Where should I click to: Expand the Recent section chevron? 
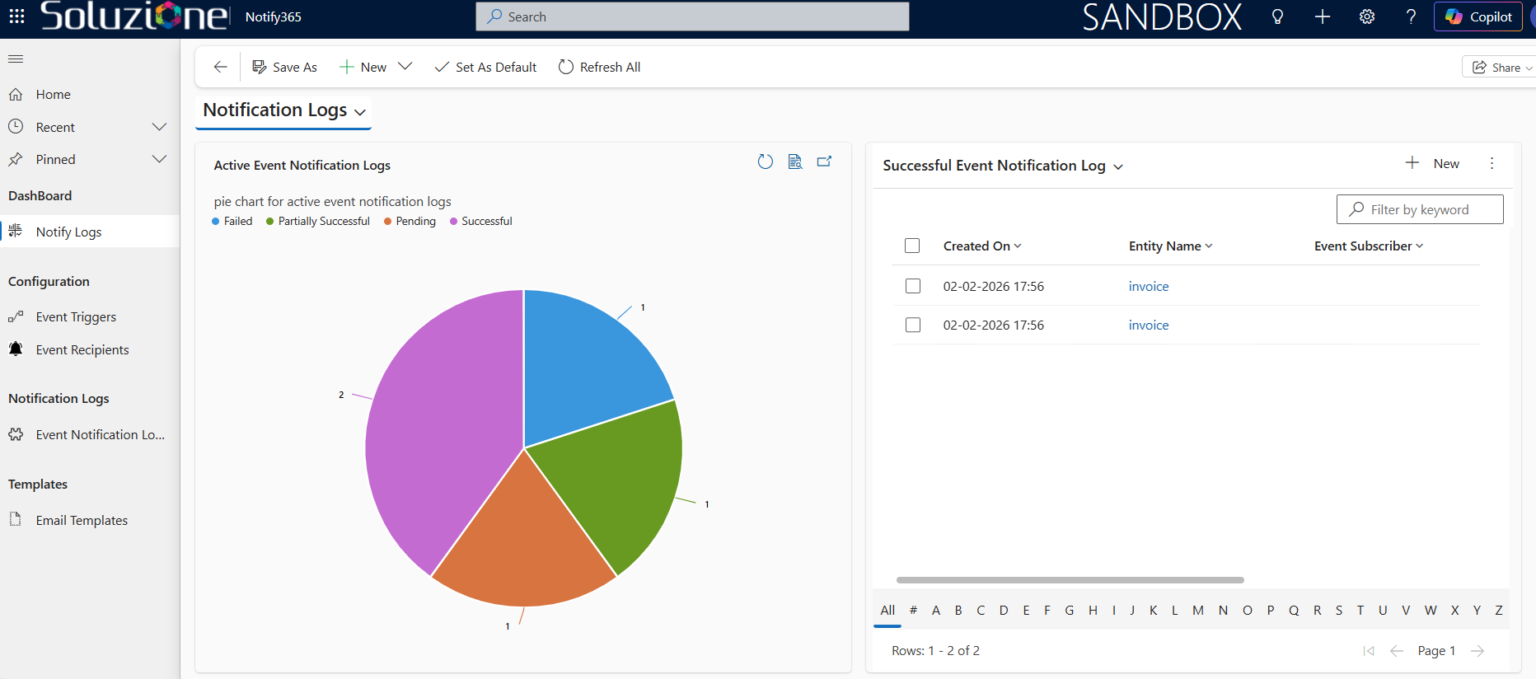159,127
